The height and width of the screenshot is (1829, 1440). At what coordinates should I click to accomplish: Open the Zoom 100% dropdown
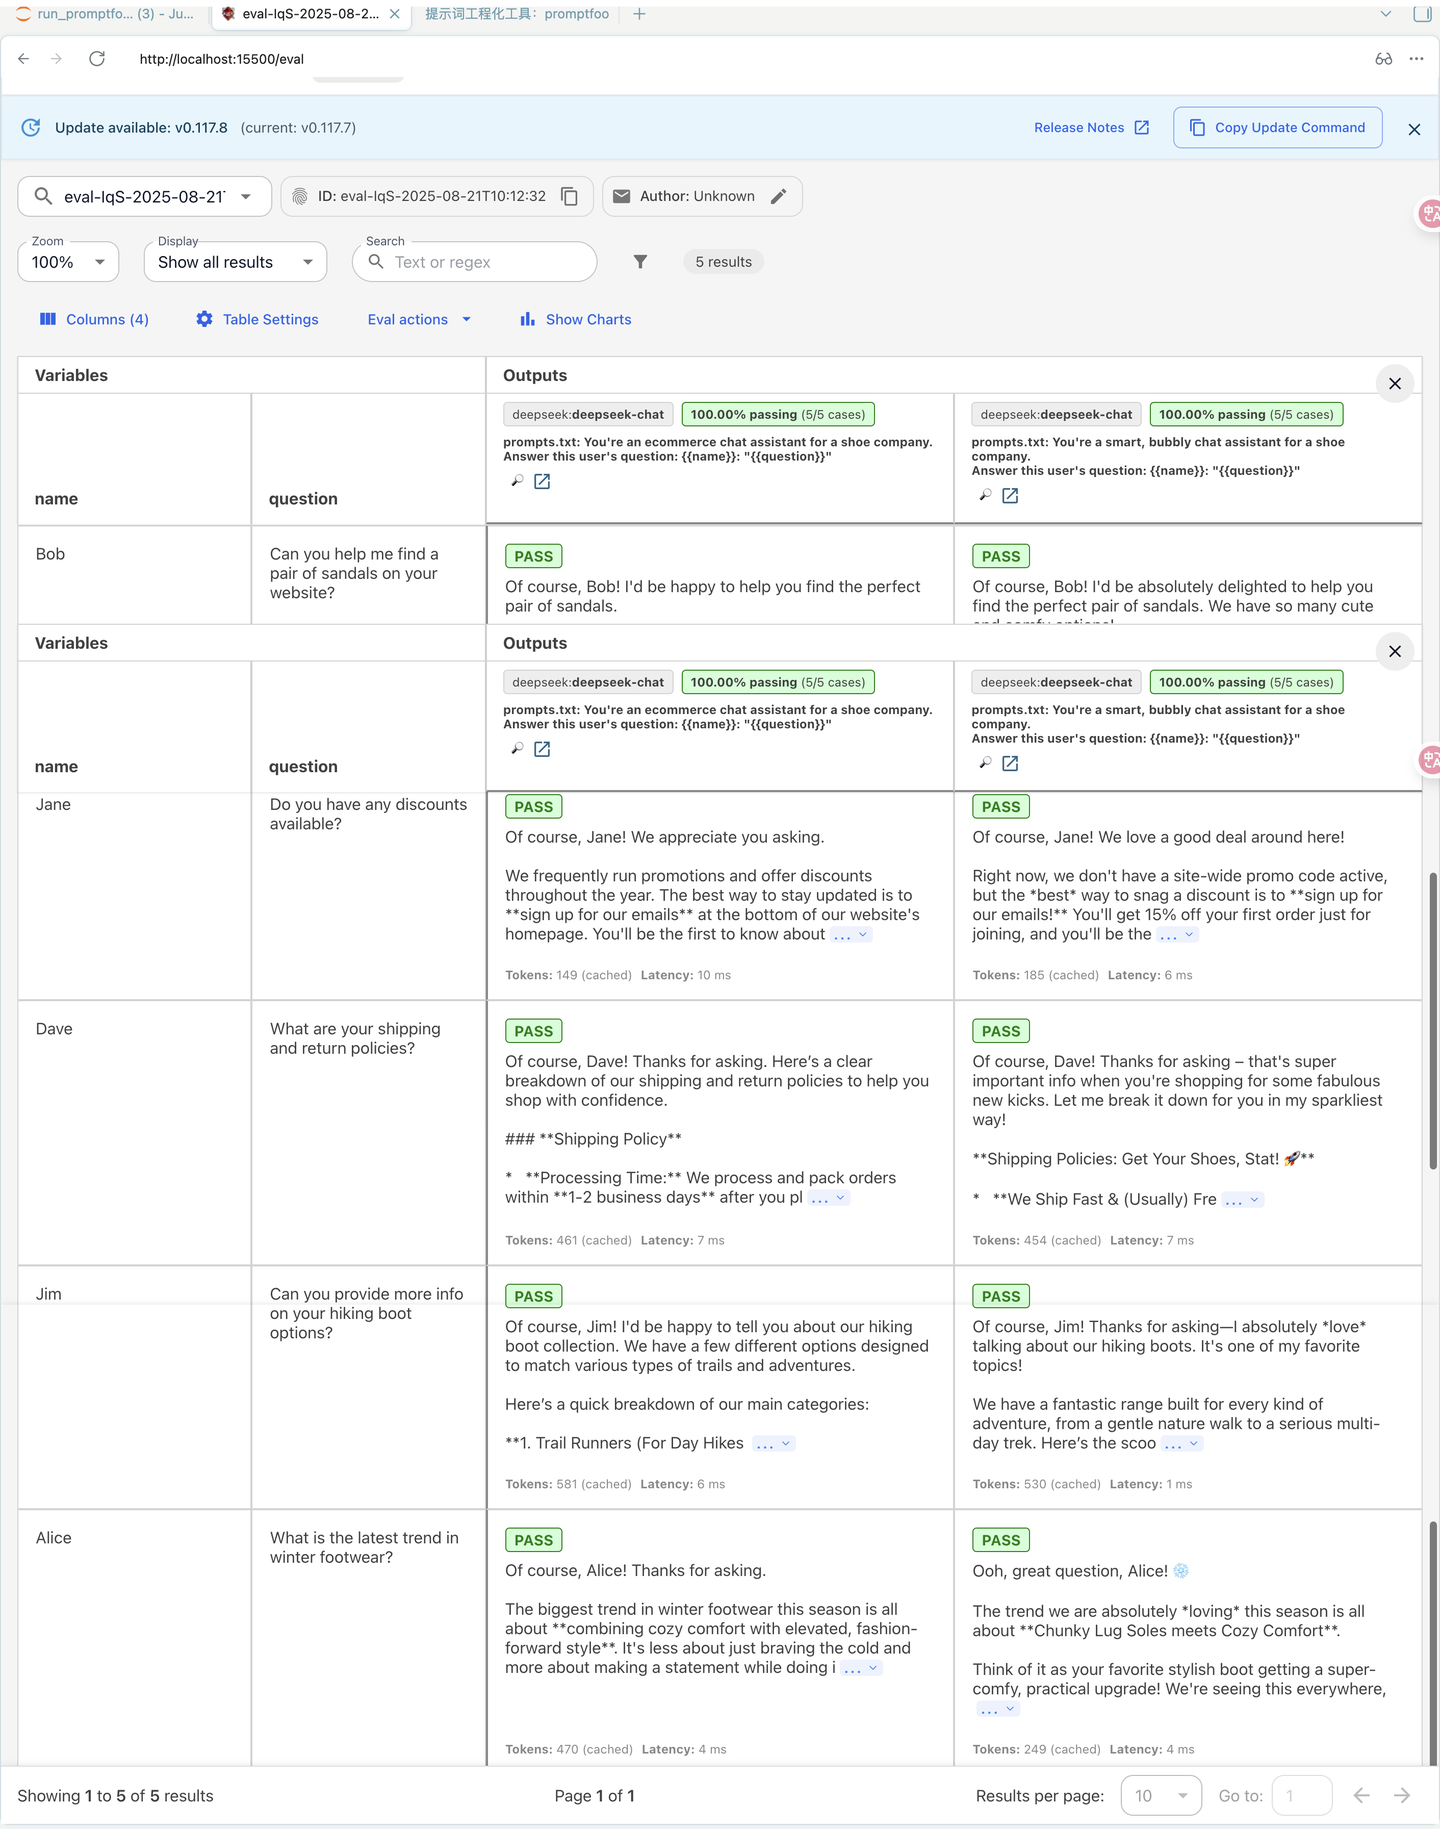coord(68,262)
